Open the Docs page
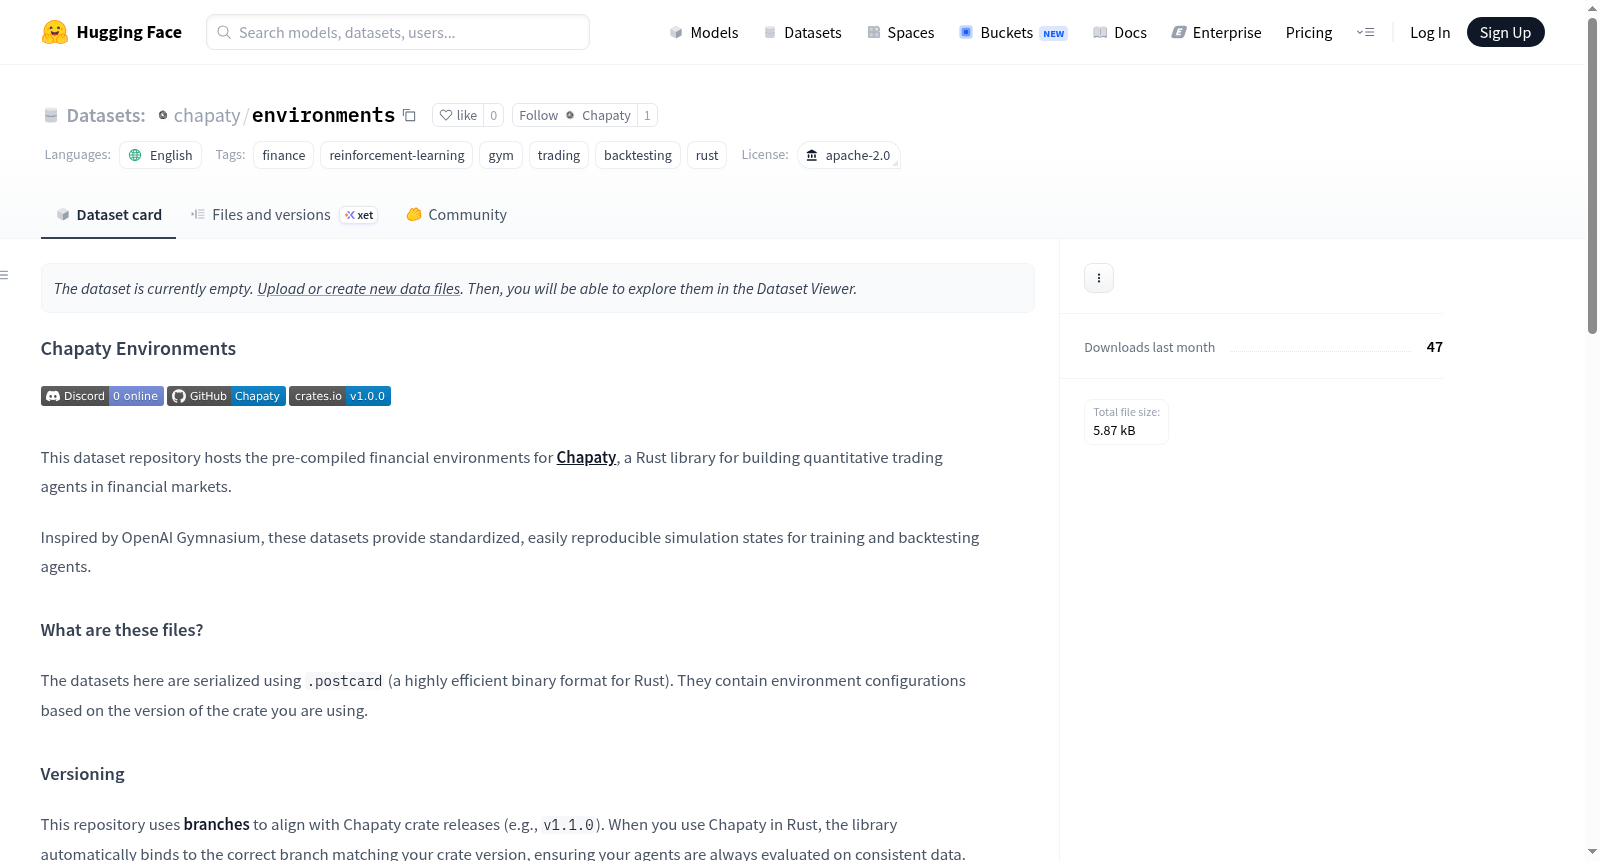Image resolution: width=1600 pixels, height=861 pixels. [1120, 32]
